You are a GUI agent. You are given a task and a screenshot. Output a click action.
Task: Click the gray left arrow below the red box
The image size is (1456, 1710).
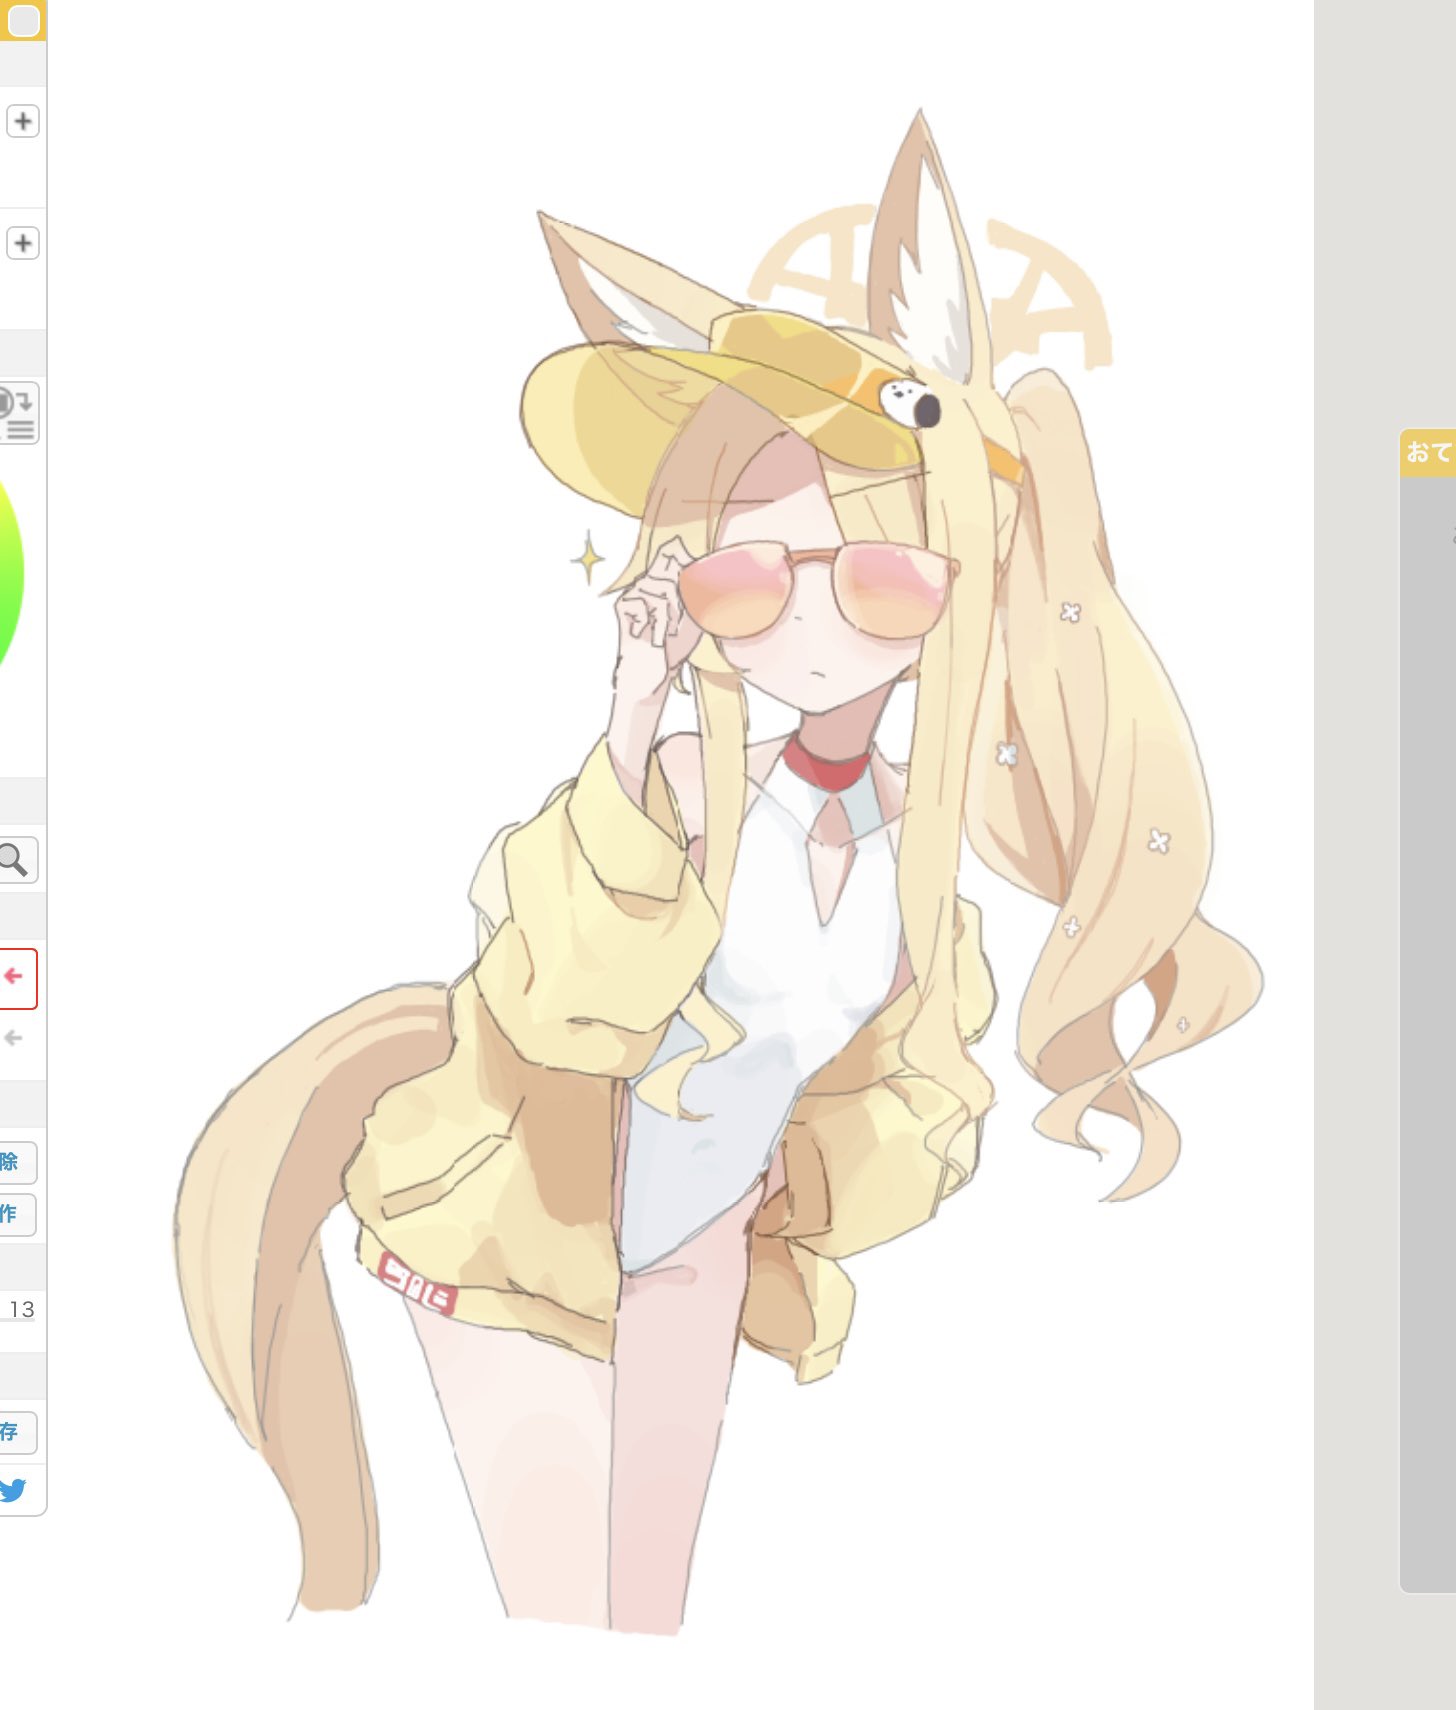[x=13, y=1038]
